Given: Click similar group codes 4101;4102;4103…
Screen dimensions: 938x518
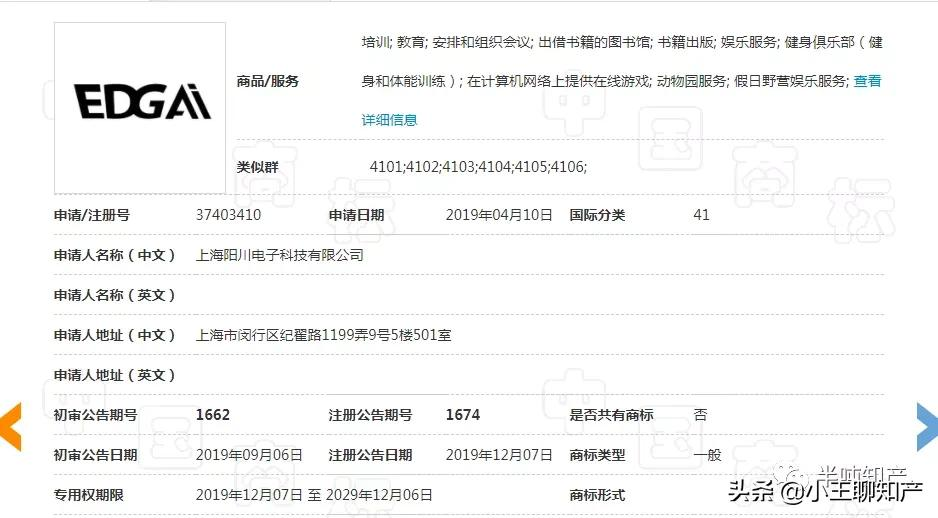Looking at the screenshot, I should (x=479, y=167).
